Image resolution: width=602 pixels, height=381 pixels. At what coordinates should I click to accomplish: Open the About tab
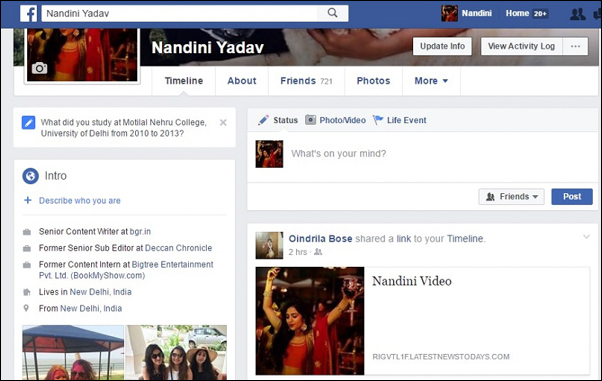pyautogui.click(x=242, y=81)
